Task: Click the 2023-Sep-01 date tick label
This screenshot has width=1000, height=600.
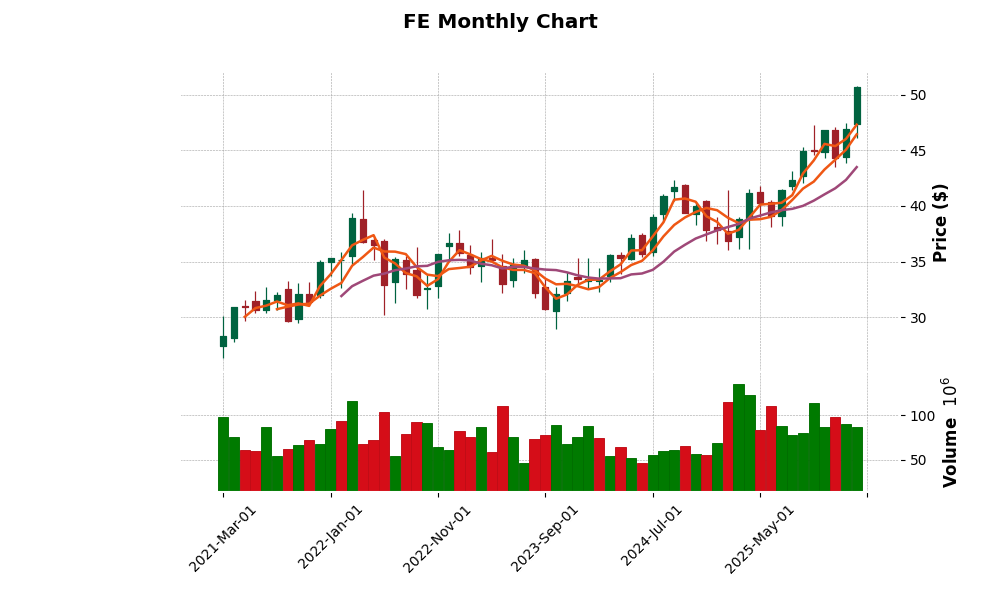Action: pyautogui.click(x=546, y=538)
